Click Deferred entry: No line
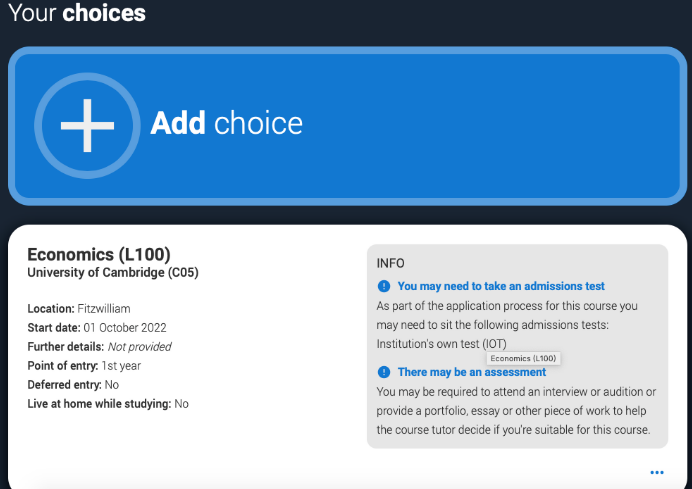Image resolution: width=692 pixels, height=489 pixels. 73,384
